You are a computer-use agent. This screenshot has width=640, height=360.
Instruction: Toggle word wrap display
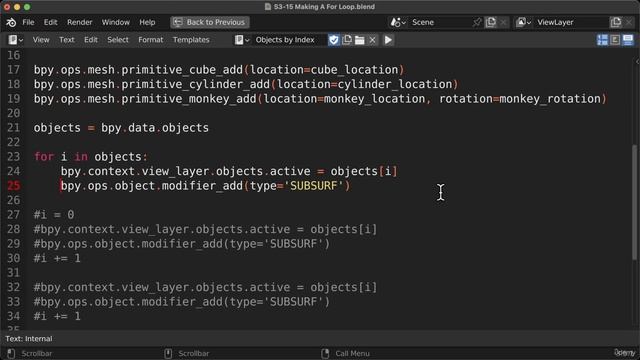[x=615, y=40]
